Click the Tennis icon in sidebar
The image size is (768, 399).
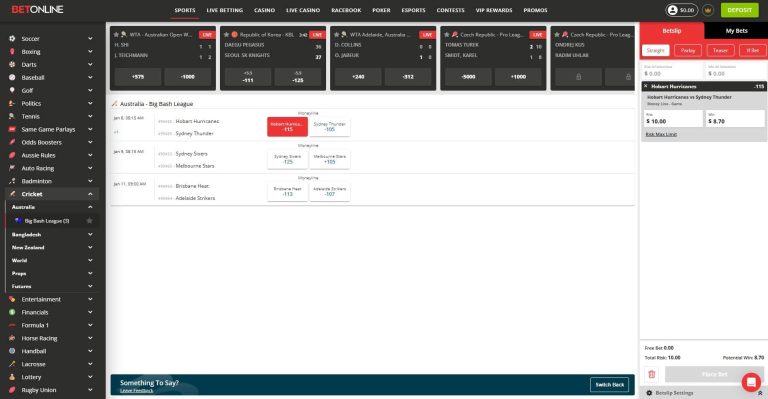[12, 116]
